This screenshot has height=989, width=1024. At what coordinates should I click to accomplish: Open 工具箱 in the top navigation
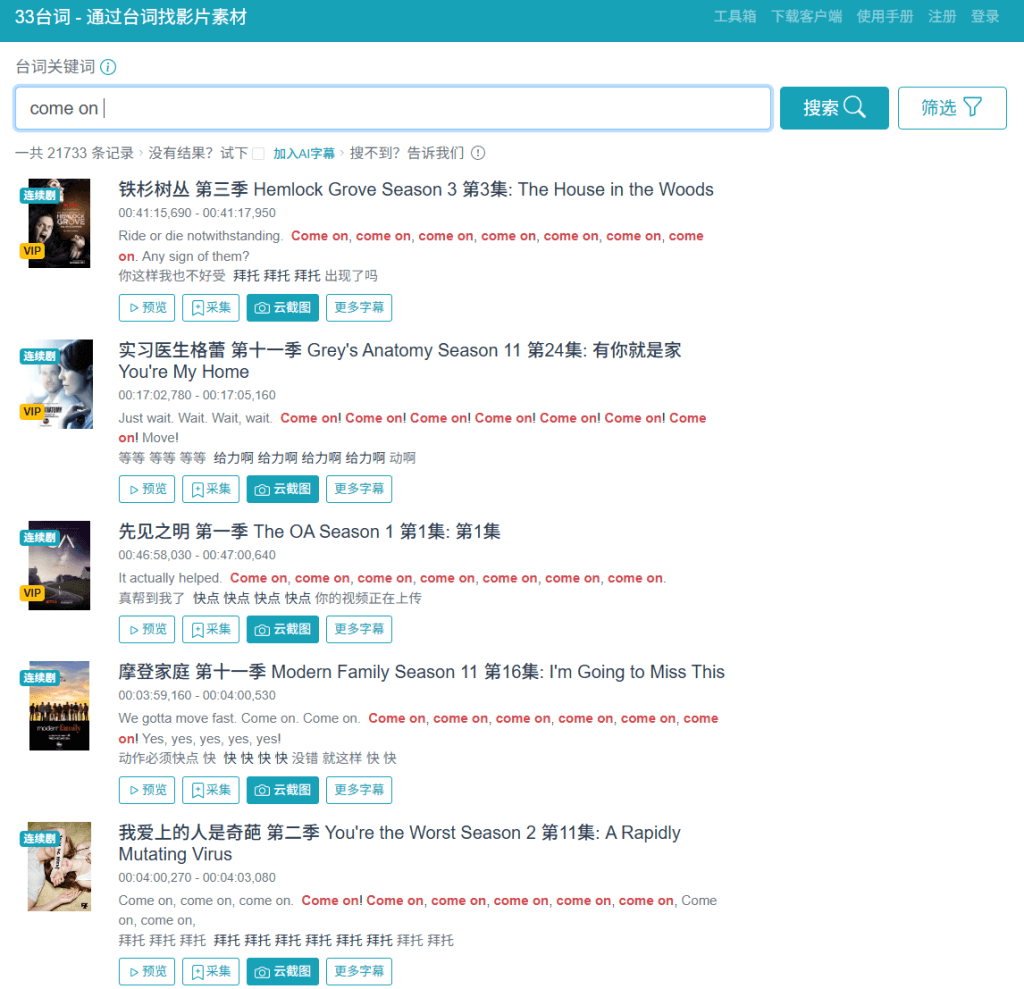point(734,16)
